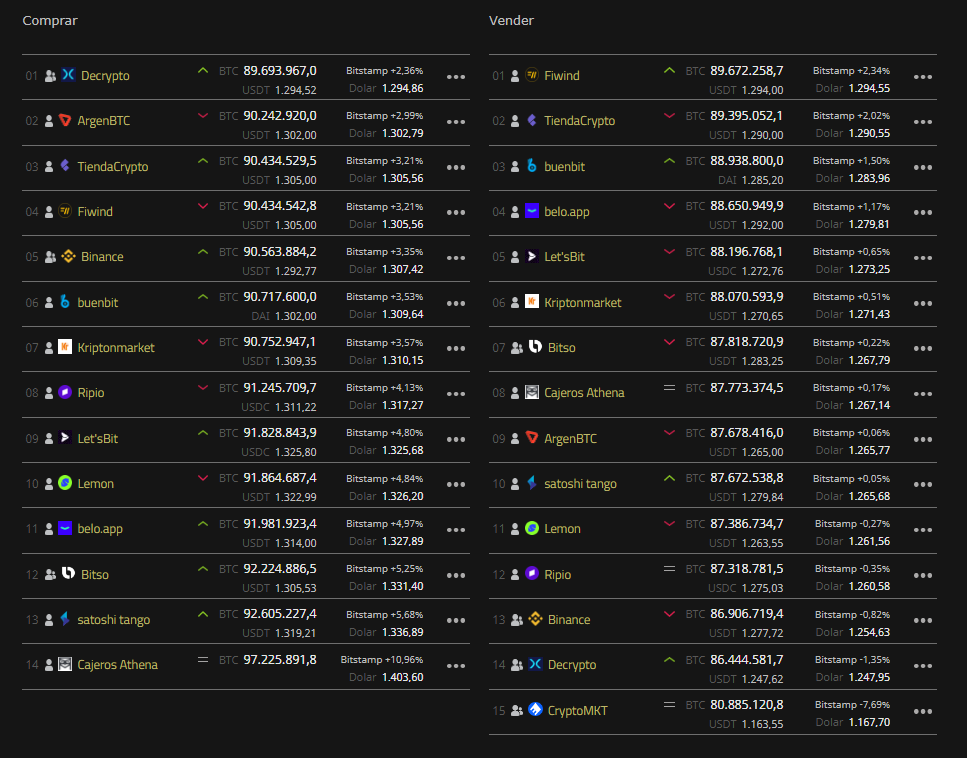Click the Binance logo icon in Comprar list
The image size is (967, 758).
click(x=68, y=256)
